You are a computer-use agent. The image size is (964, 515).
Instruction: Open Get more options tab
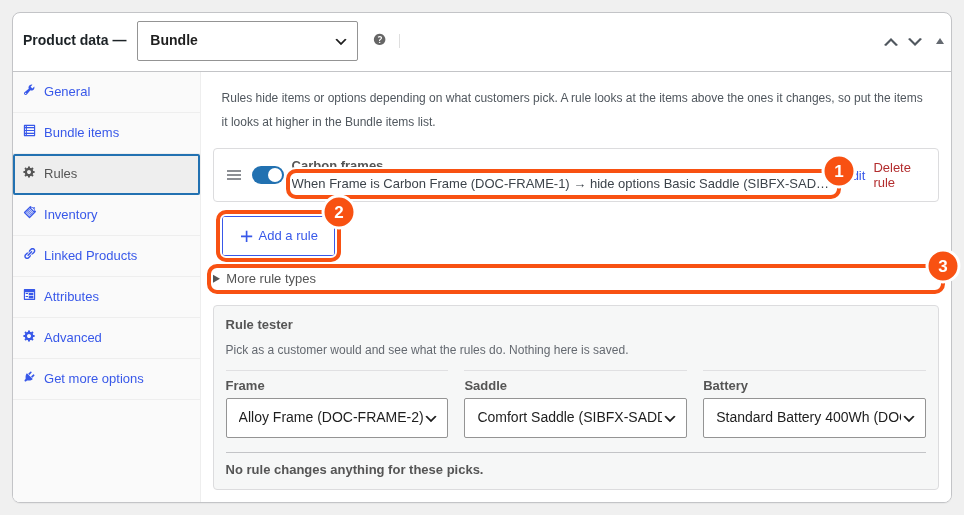point(106,379)
